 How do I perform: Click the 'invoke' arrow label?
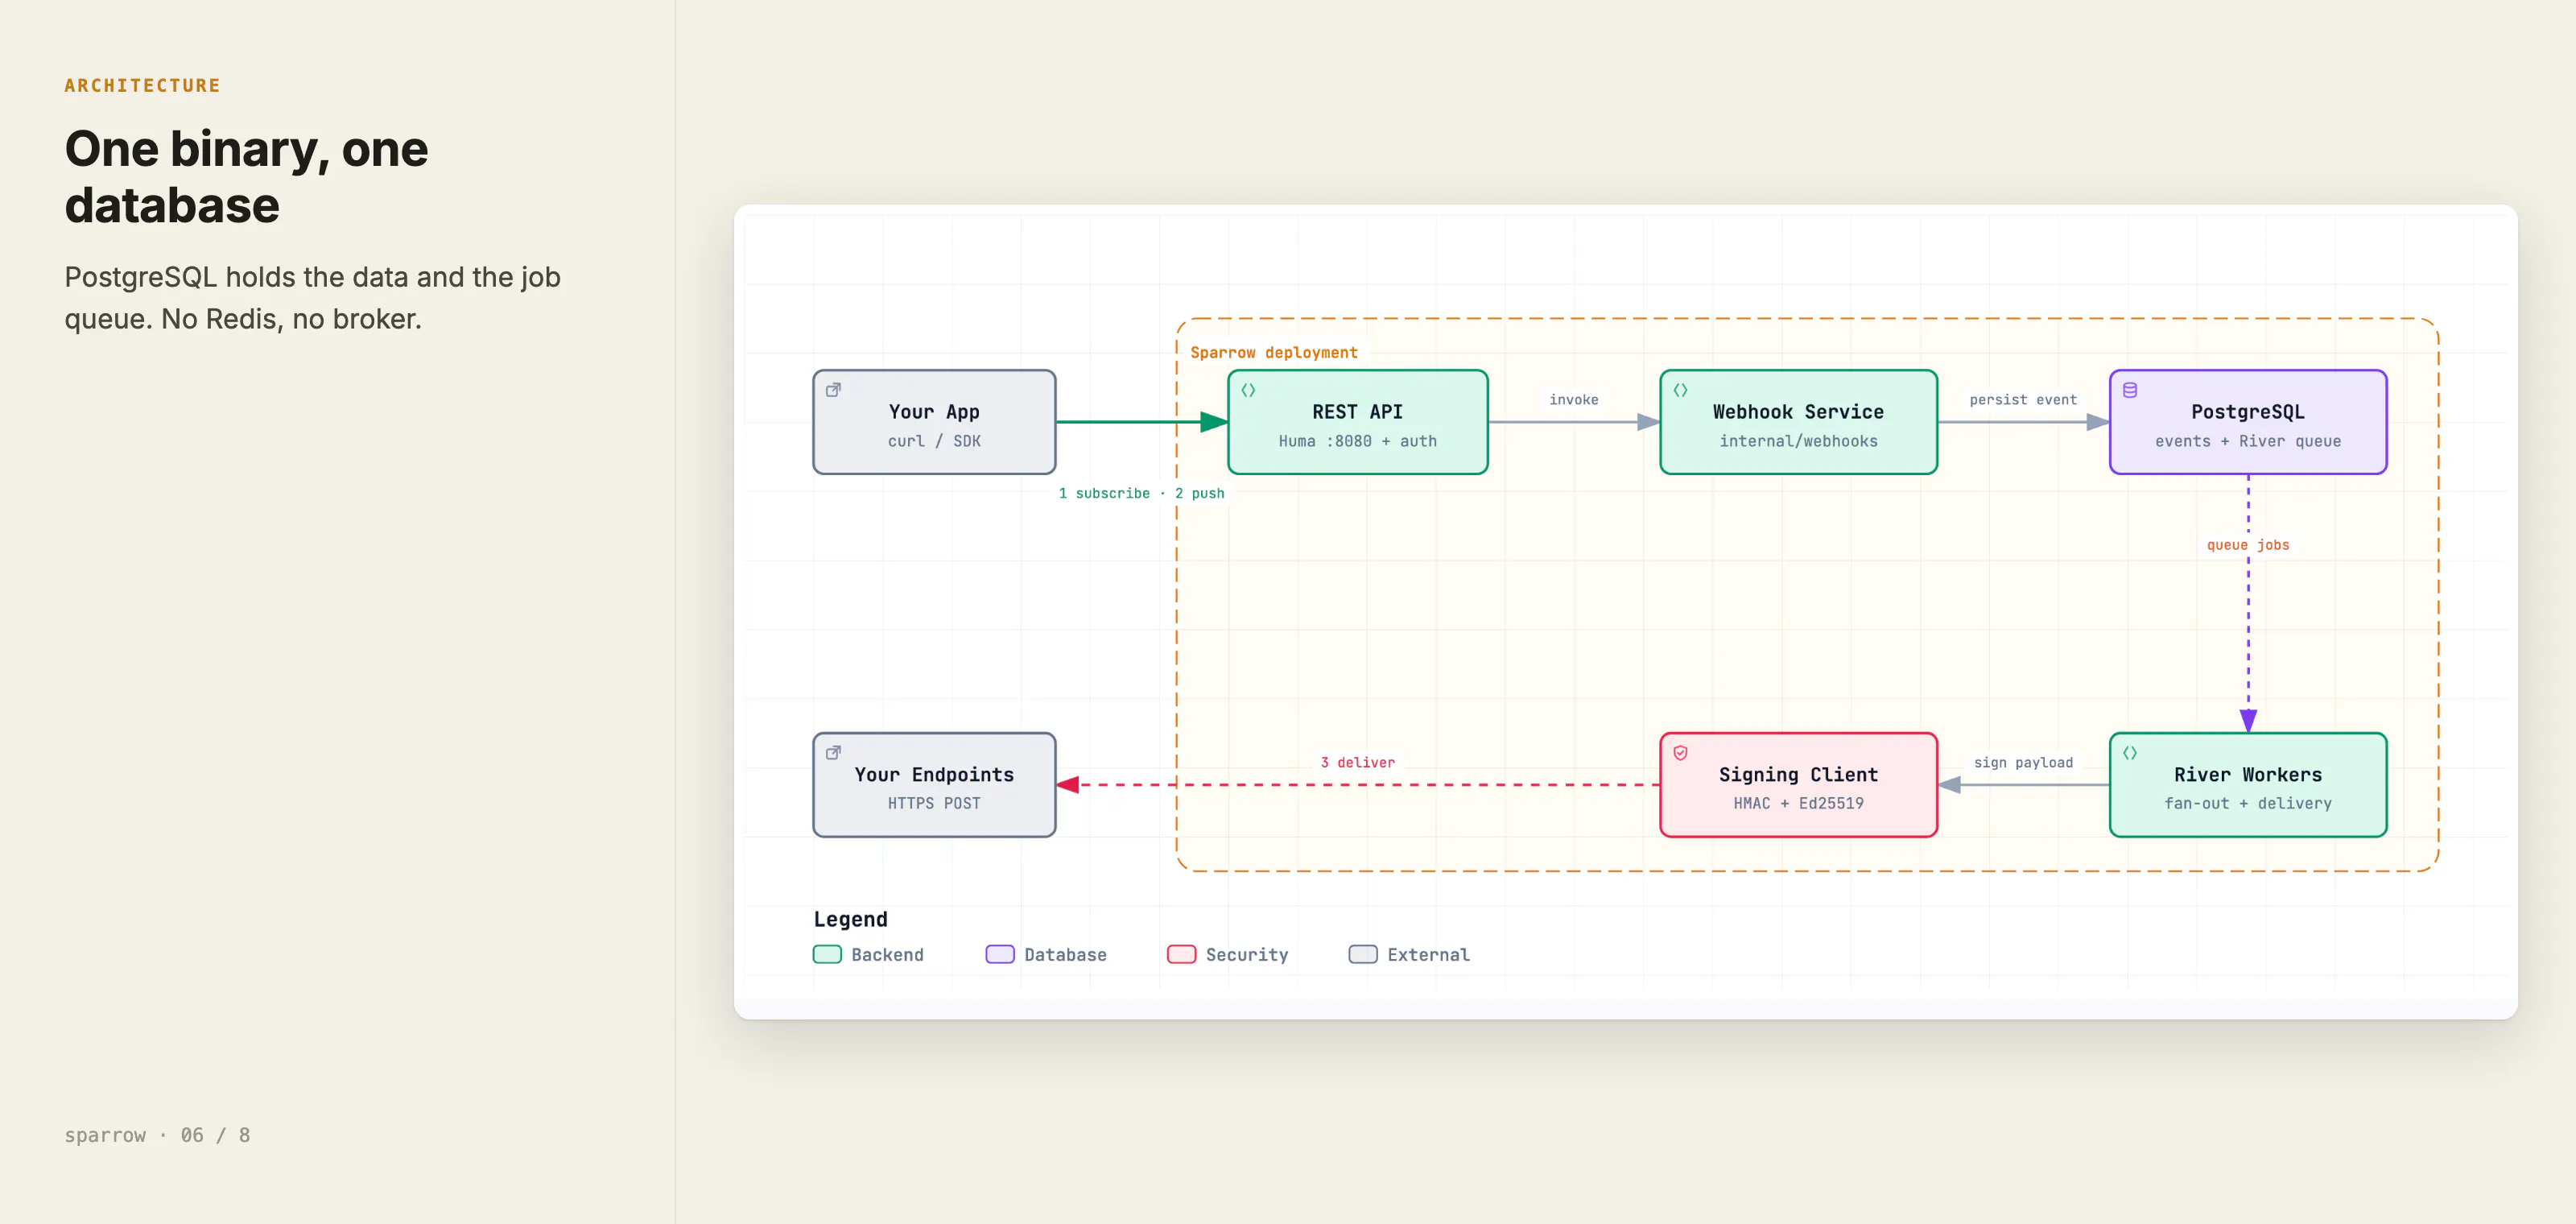1573,400
